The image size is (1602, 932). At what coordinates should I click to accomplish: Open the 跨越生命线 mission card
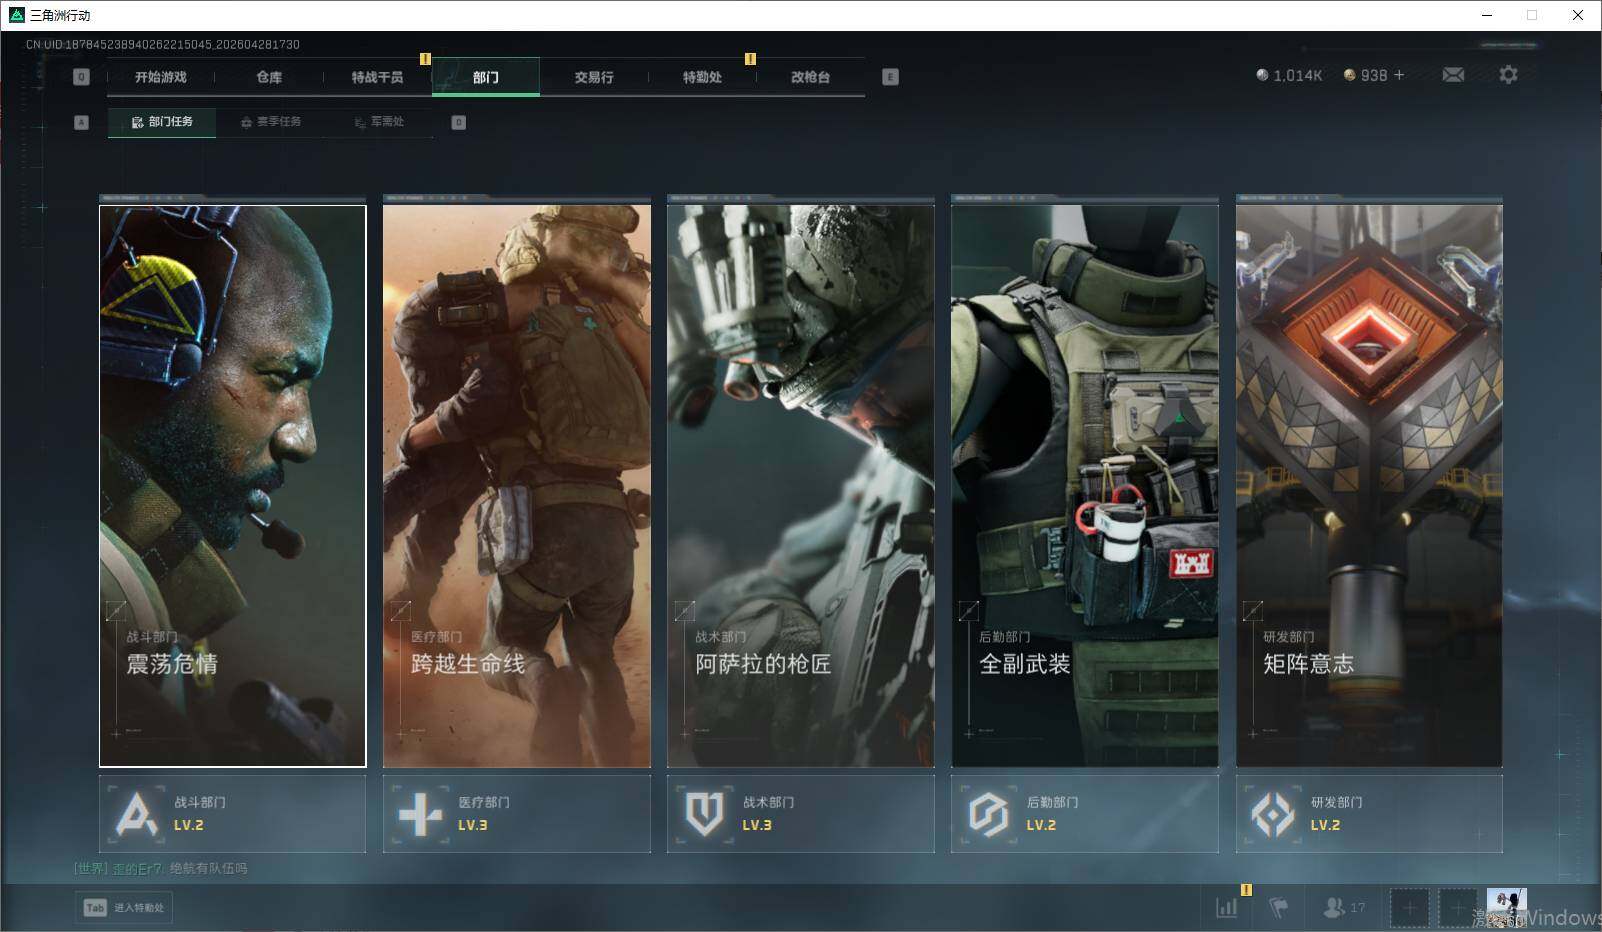click(x=516, y=485)
